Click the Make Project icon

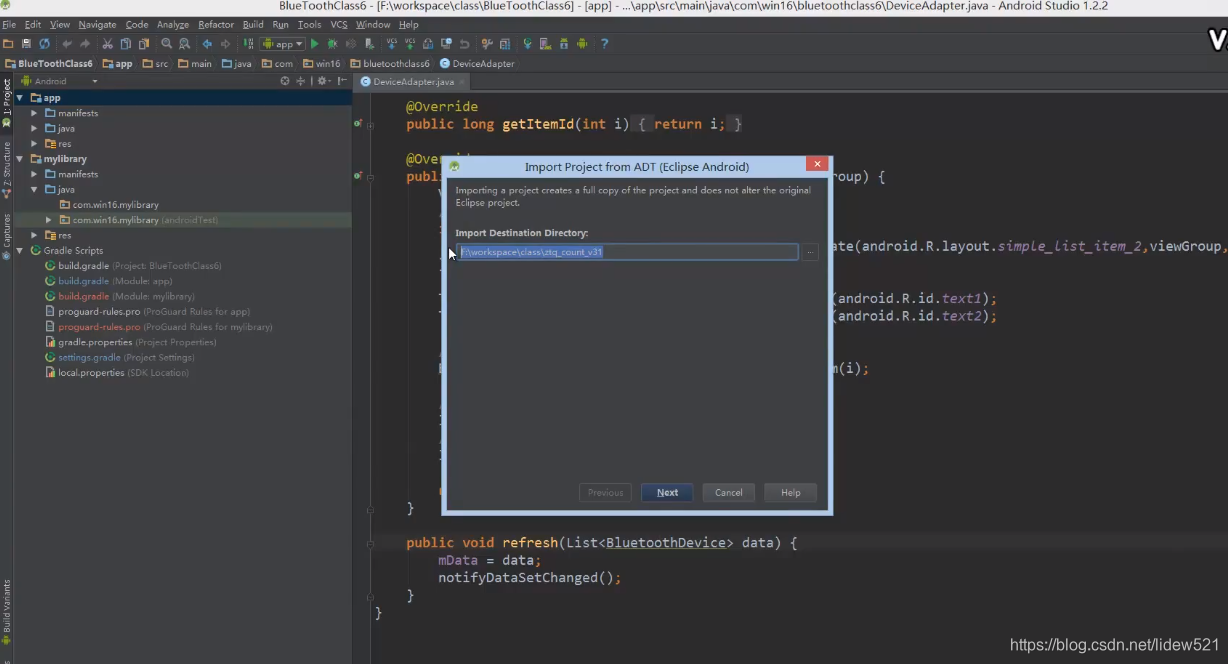click(x=249, y=44)
